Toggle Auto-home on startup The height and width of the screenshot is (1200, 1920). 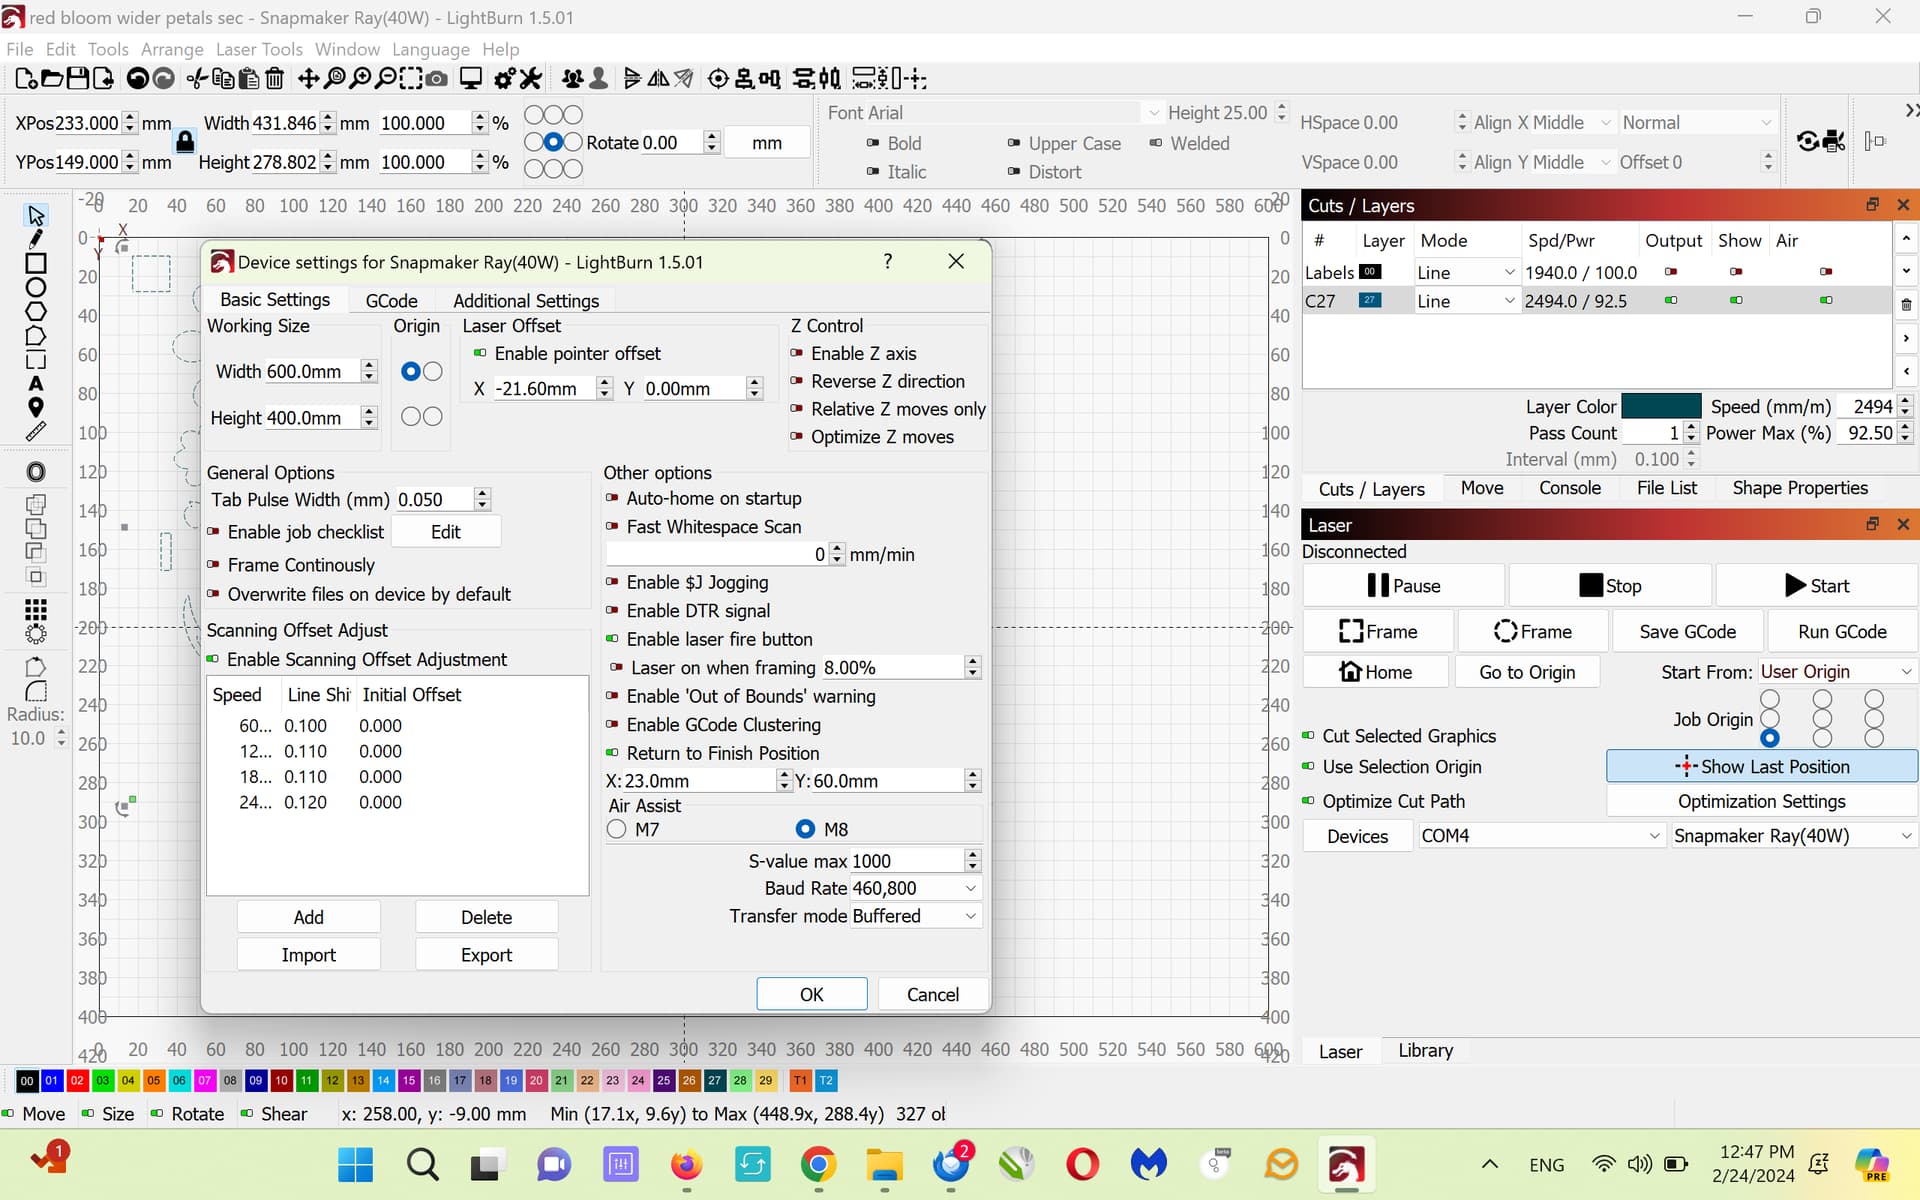click(704, 499)
